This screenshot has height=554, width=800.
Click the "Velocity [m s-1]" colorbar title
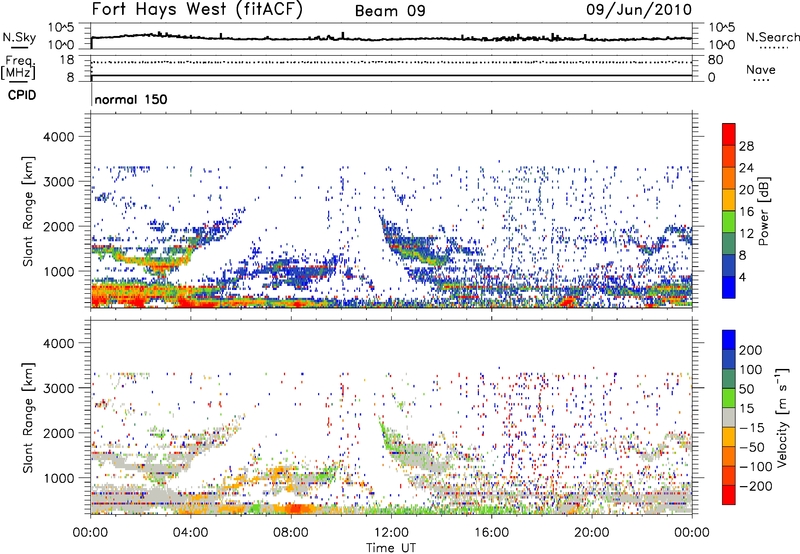click(x=781, y=417)
